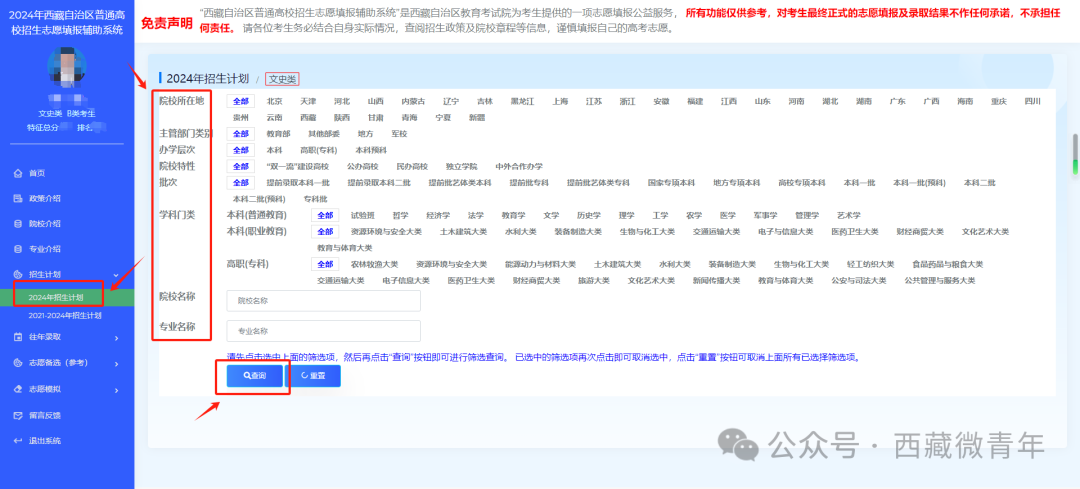Toggle the 上海 location filter
The width and height of the screenshot is (1080, 489).
point(560,101)
